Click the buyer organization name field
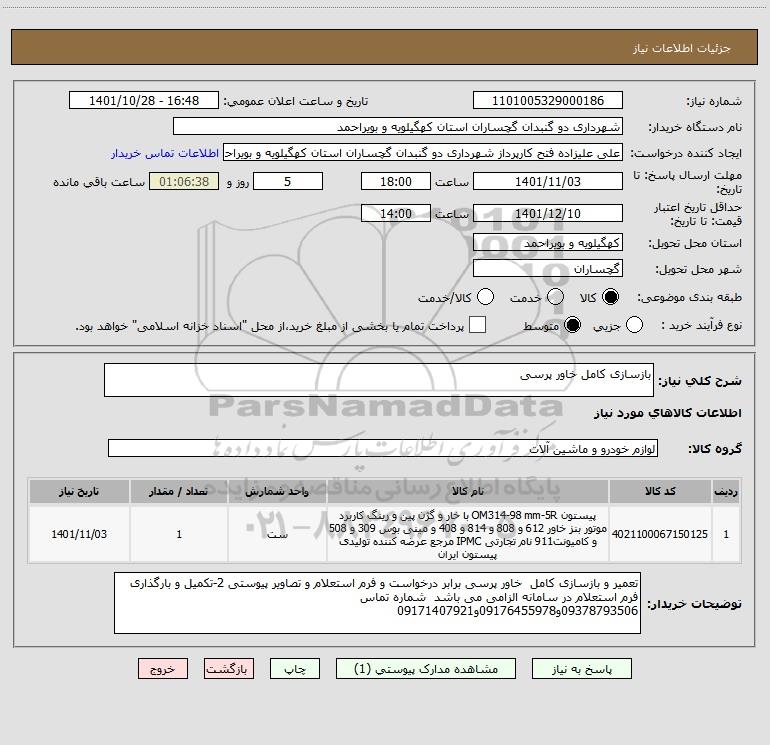The height and width of the screenshot is (745, 770). click(x=398, y=127)
